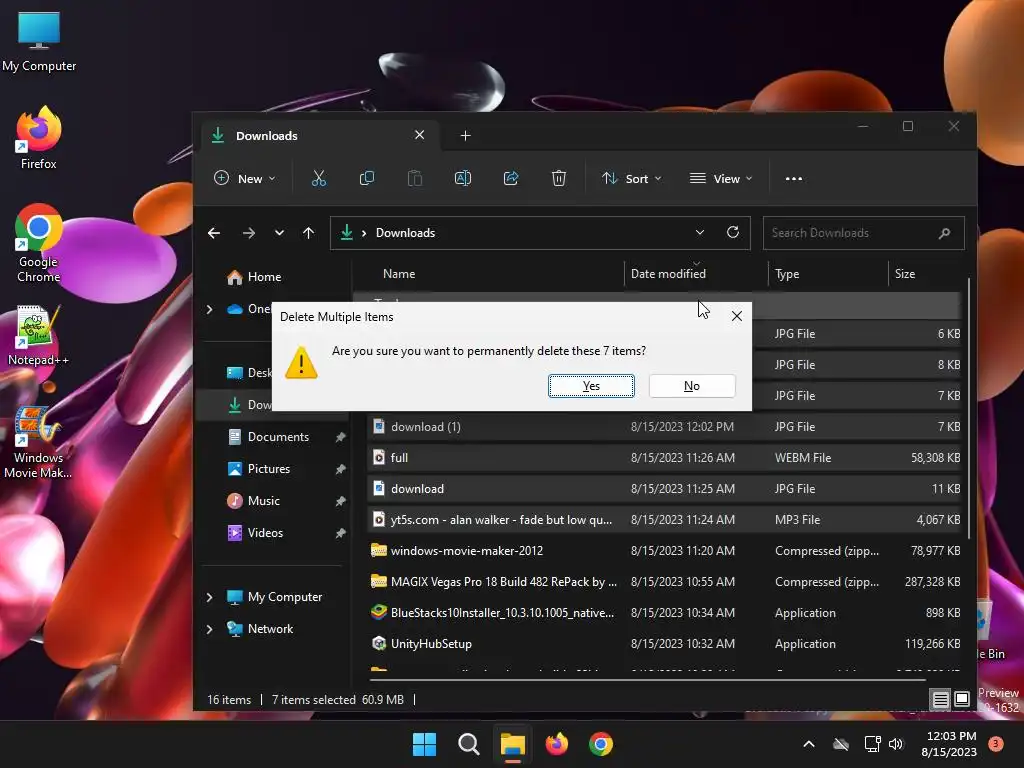Expand Network in navigation pane
1024x768 pixels.
210,629
